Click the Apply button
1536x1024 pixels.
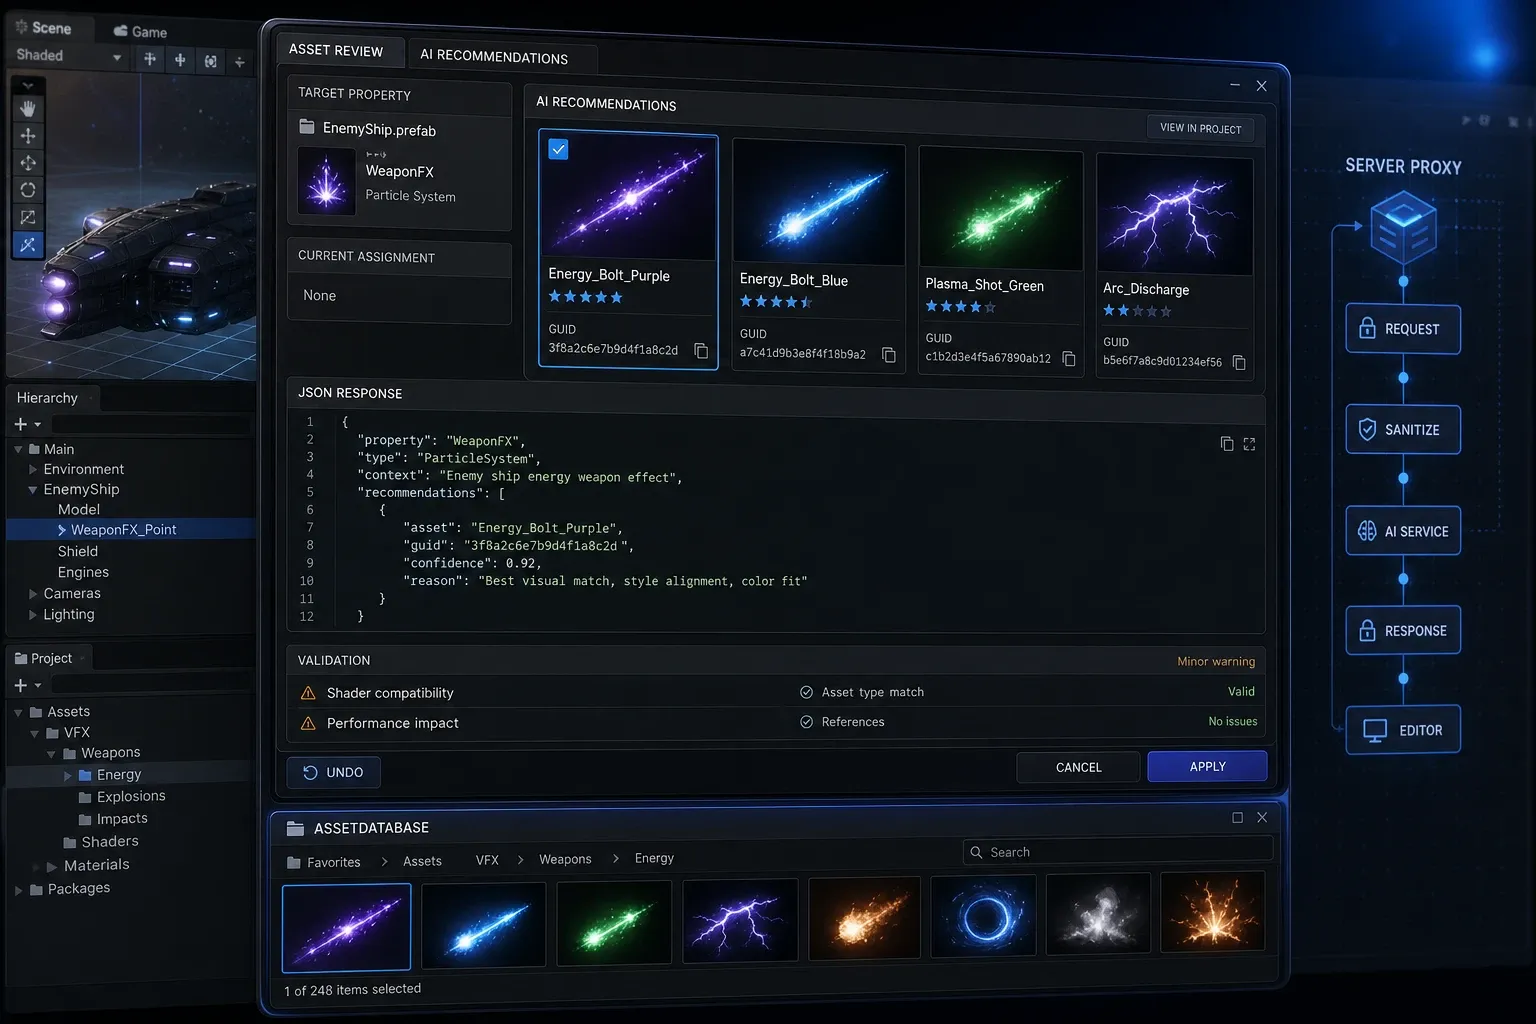coord(1207,766)
